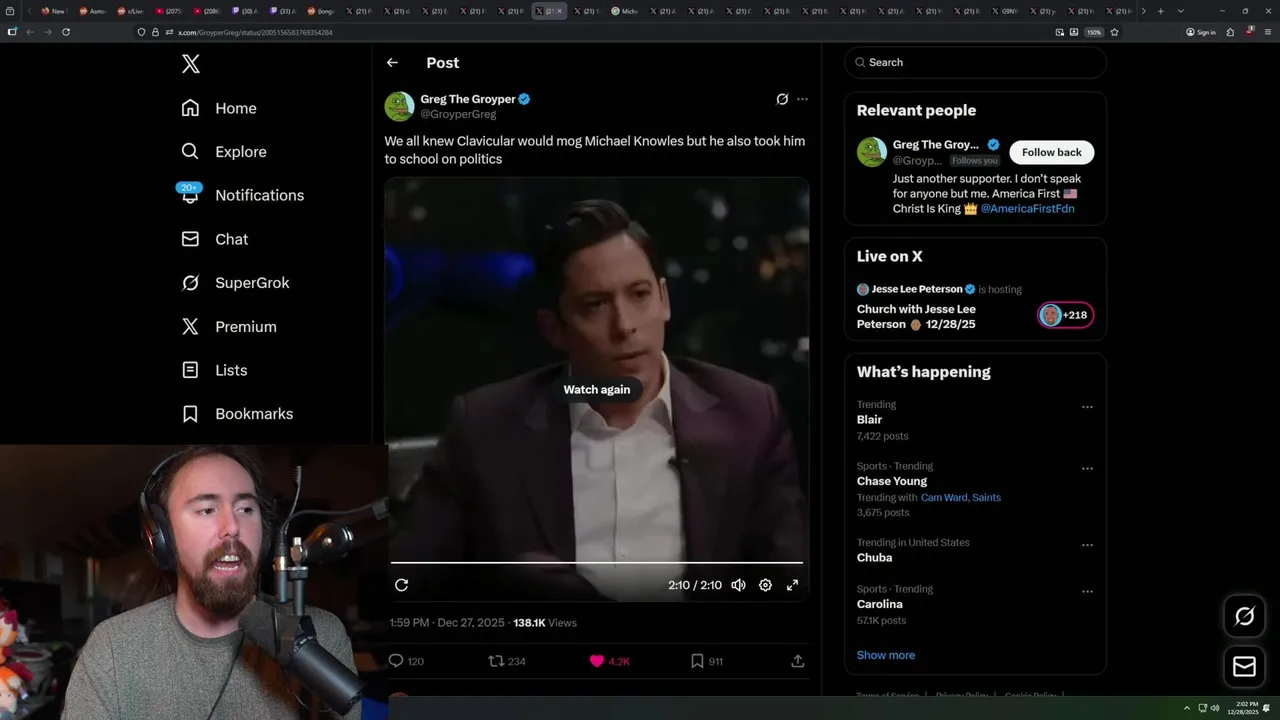This screenshot has width=1280, height=720.
Task: Click the Grok icon on the post
Action: coord(782,99)
